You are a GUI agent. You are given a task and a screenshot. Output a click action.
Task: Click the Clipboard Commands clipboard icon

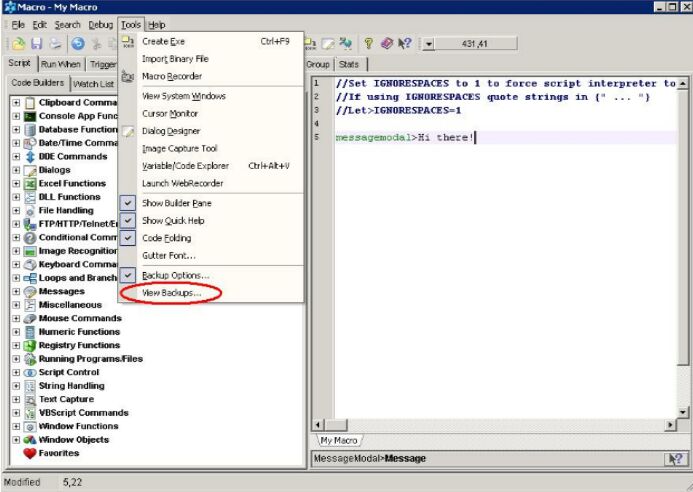[30, 102]
